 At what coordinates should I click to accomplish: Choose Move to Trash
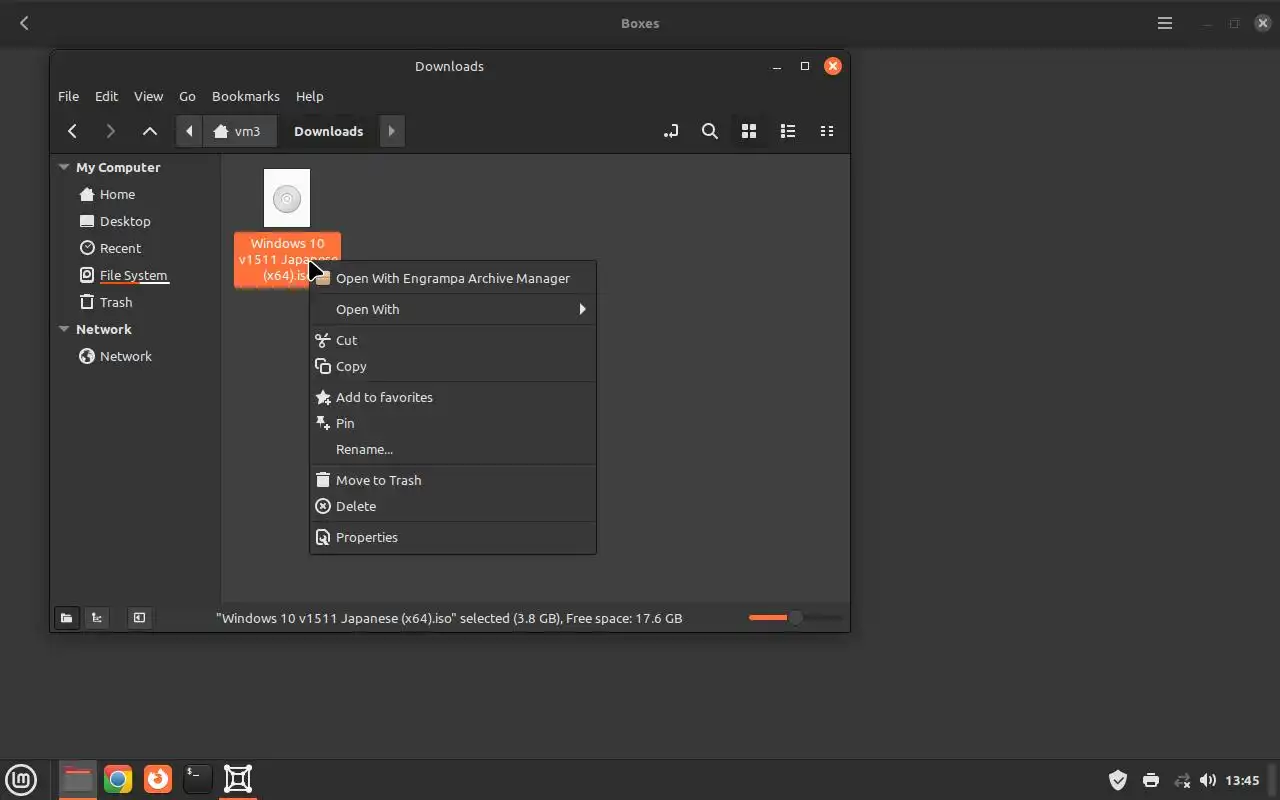tap(453, 480)
